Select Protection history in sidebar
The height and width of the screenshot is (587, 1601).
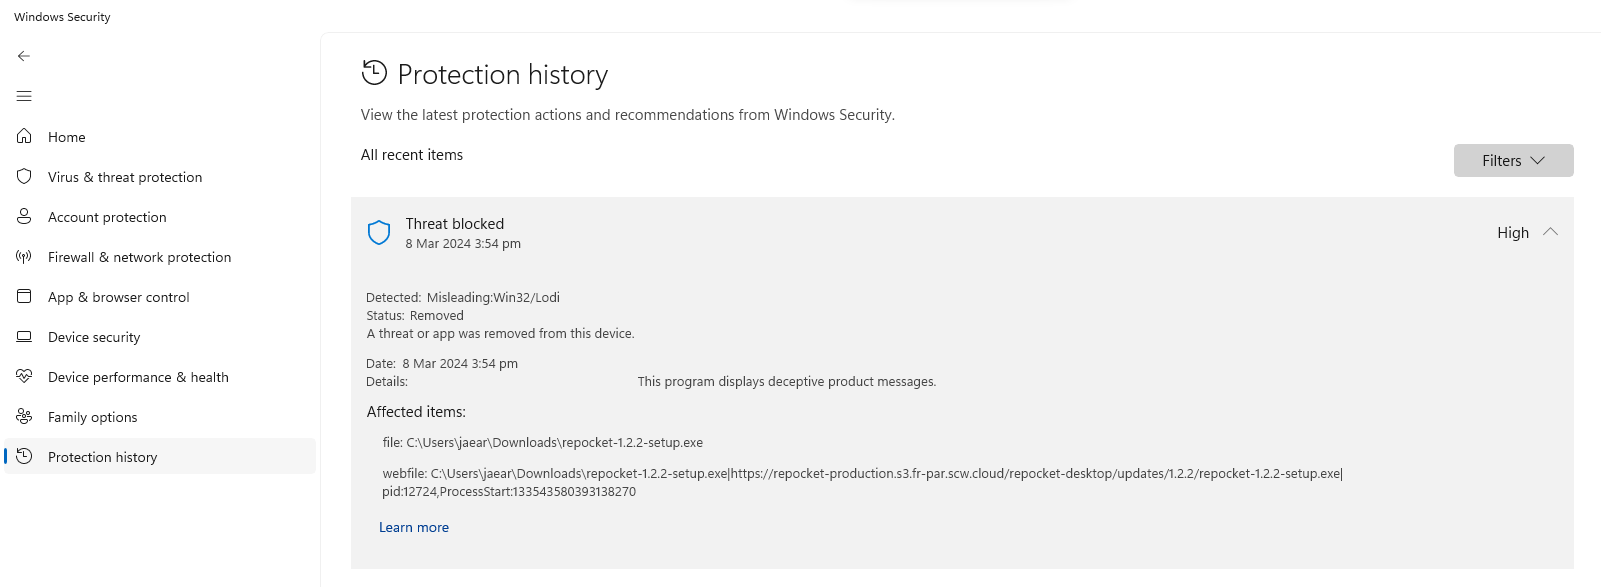point(160,457)
